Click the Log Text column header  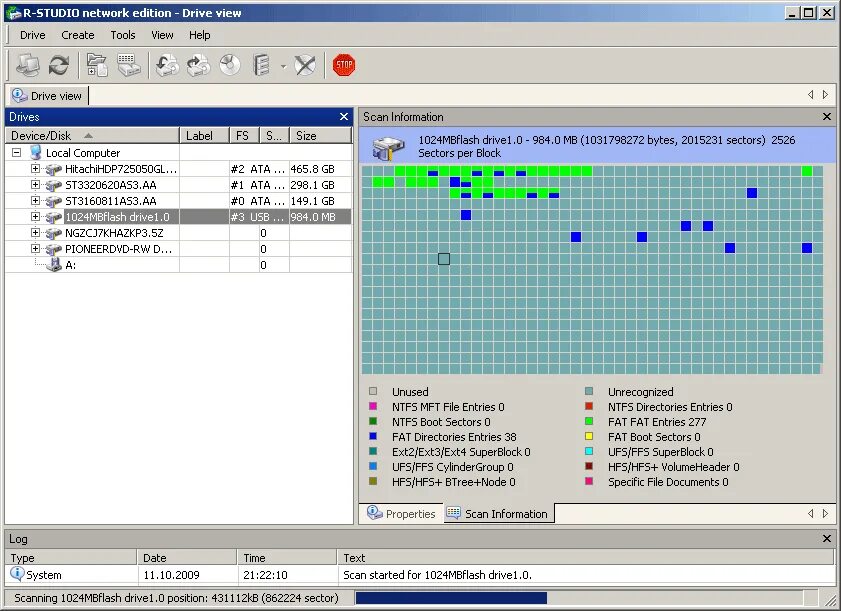pyautogui.click(x=586, y=557)
